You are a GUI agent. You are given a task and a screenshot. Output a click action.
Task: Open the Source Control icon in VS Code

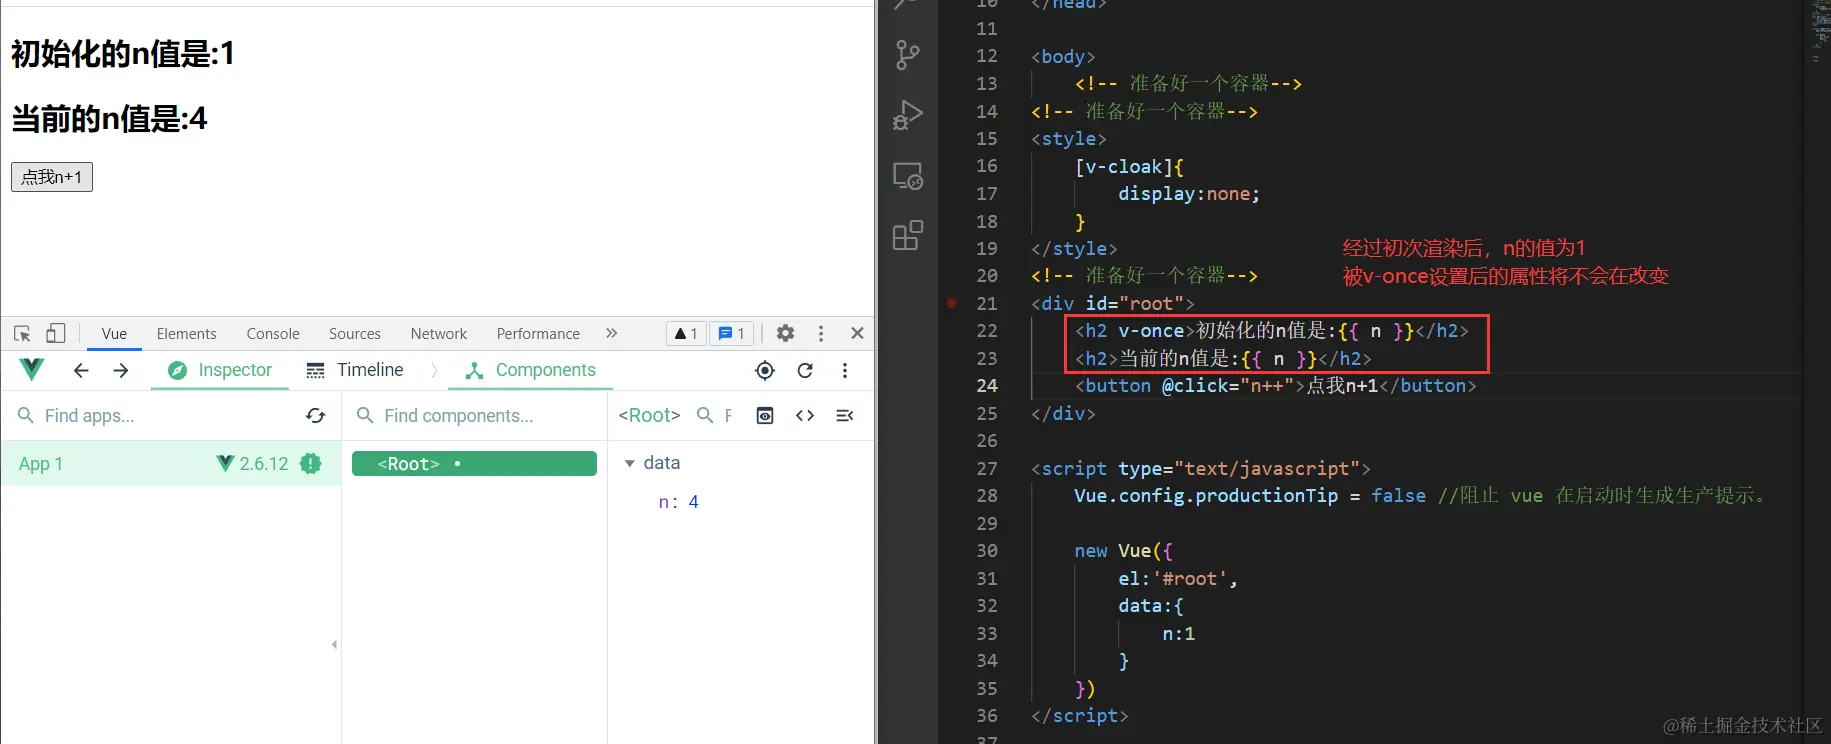pos(908,54)
